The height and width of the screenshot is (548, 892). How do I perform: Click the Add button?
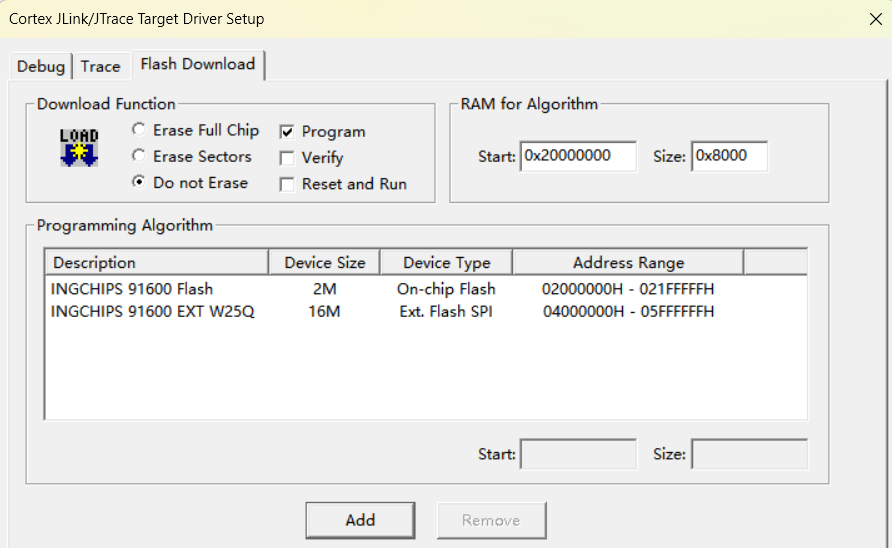pyautogui.click(x=360, y=520)
